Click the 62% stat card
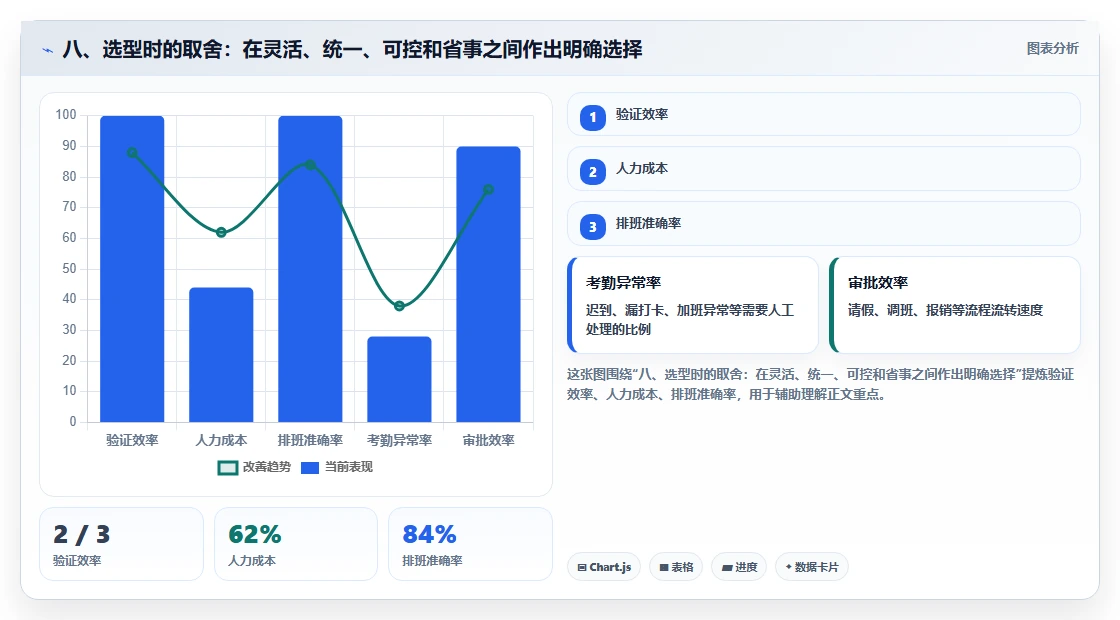 coord(296,544)
